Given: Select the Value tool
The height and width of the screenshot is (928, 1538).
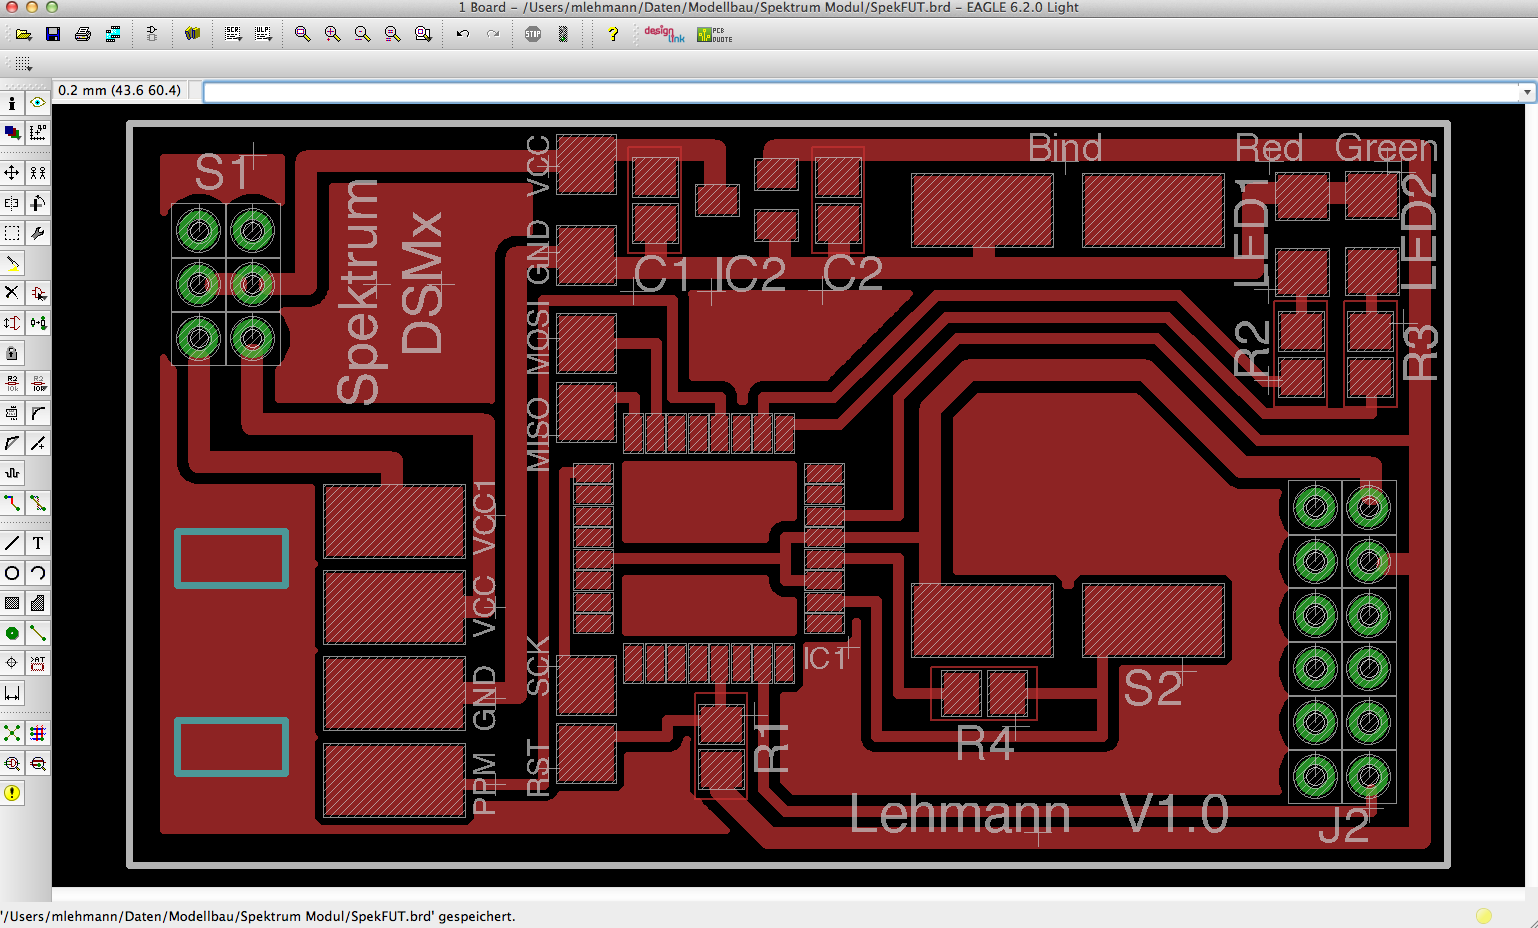Looking at the screenshot, I should (x=38, y=383).
